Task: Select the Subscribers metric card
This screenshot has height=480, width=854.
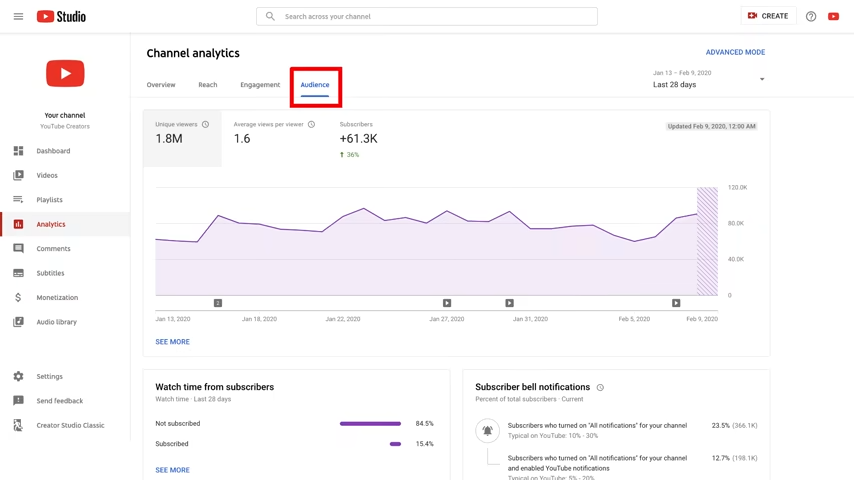Action: [358, 138]
